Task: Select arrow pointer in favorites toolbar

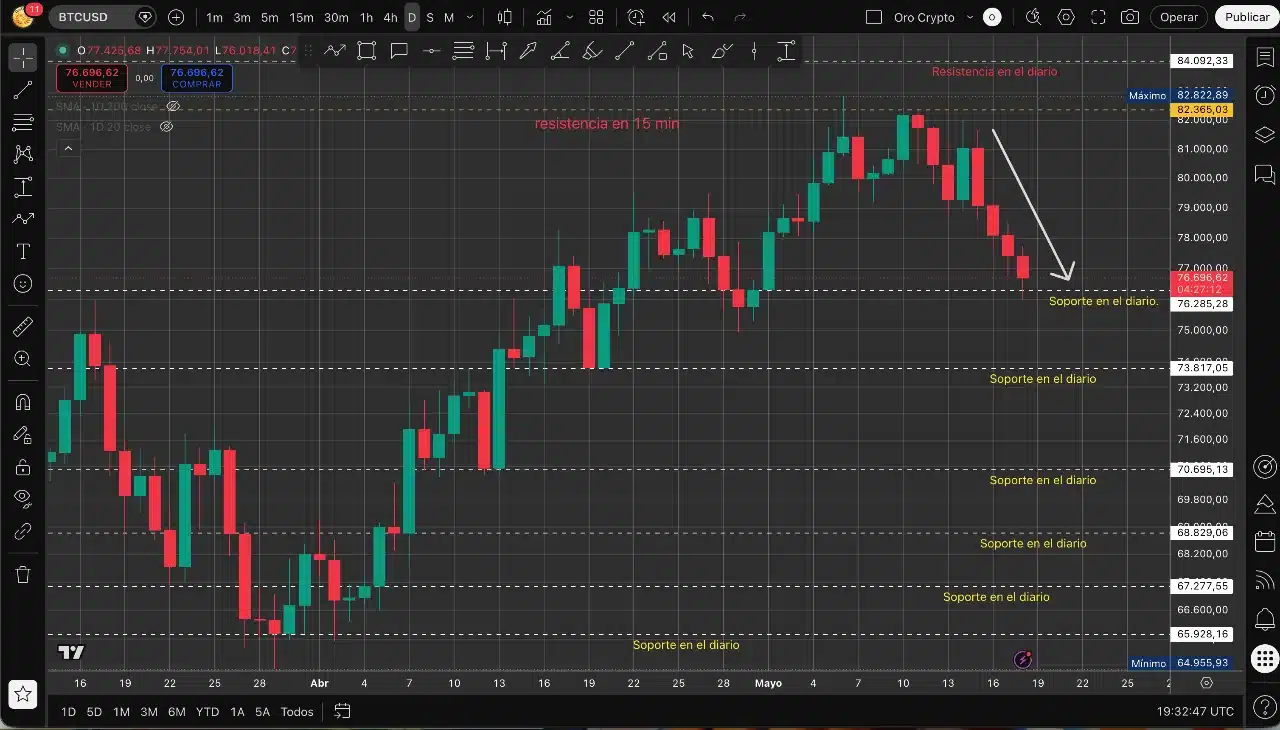Action: tap(688, 52)
